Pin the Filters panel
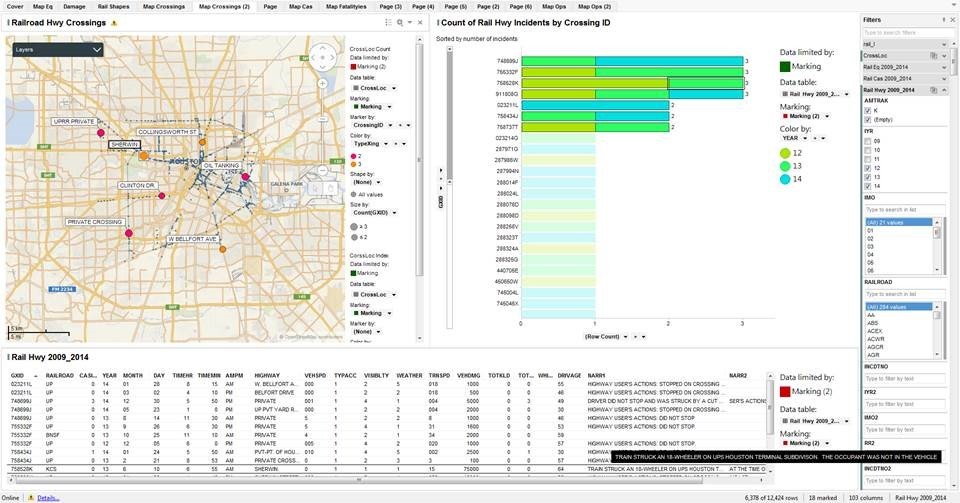This screenshot has height=503, width=960. (x=943, y=20)
